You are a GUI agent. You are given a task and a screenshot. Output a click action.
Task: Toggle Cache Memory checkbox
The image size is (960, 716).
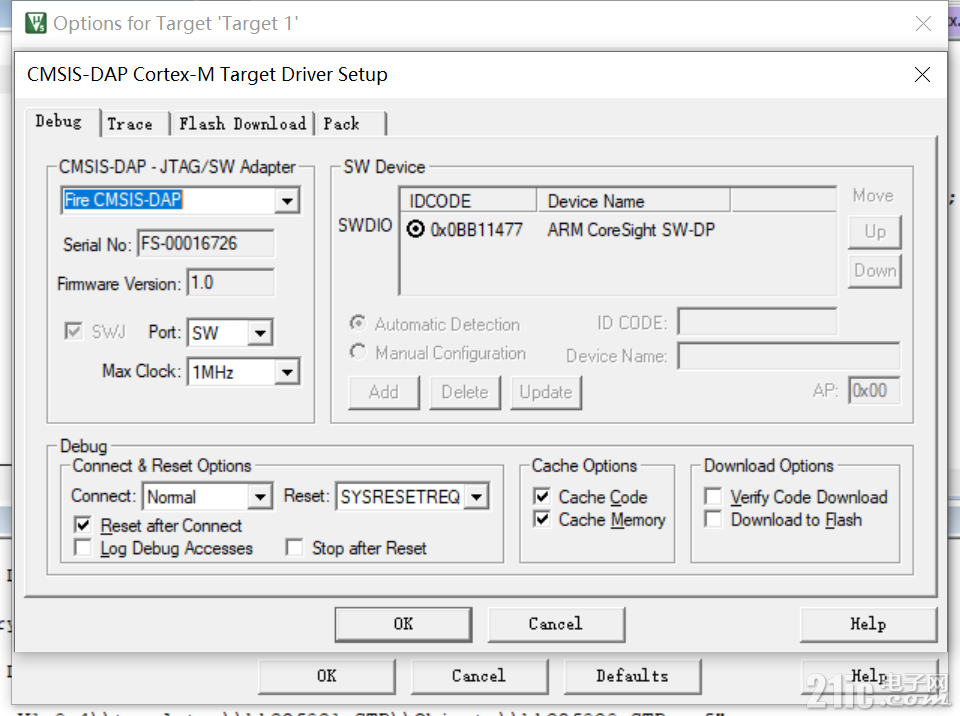click(542, 519)
